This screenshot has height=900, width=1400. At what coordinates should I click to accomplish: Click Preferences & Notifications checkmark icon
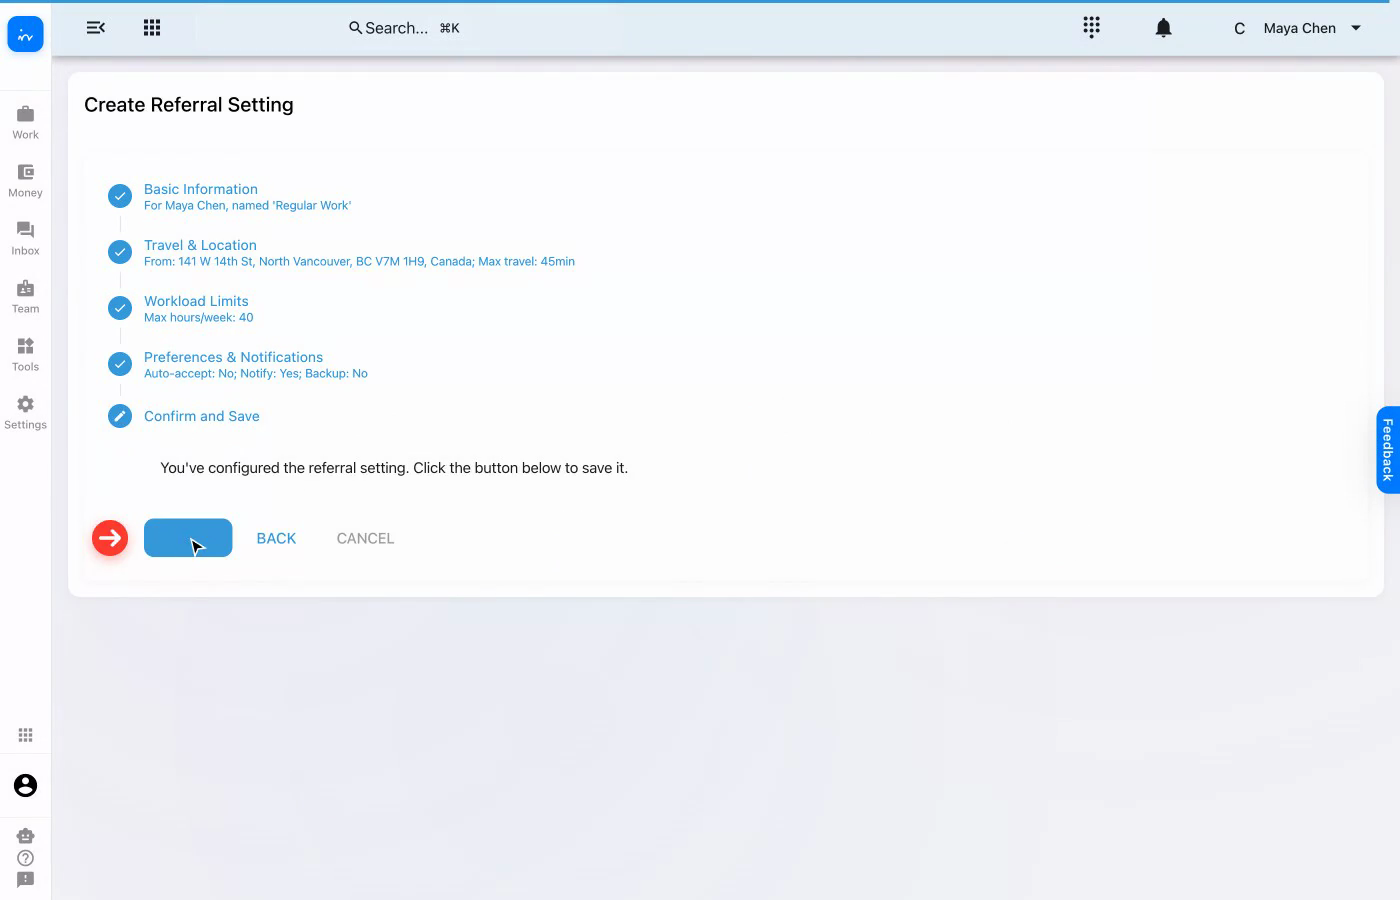click(120, 364)
